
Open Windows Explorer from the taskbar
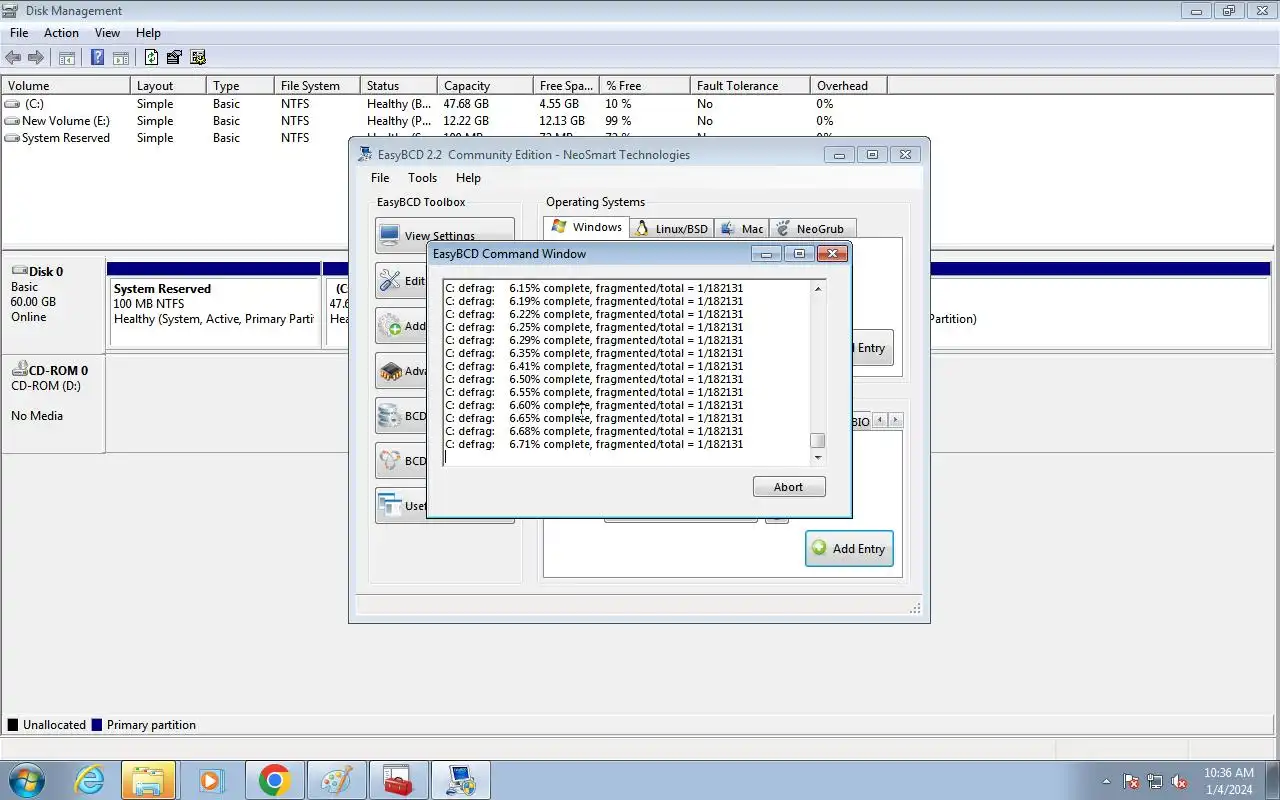[x=148, y=780]
